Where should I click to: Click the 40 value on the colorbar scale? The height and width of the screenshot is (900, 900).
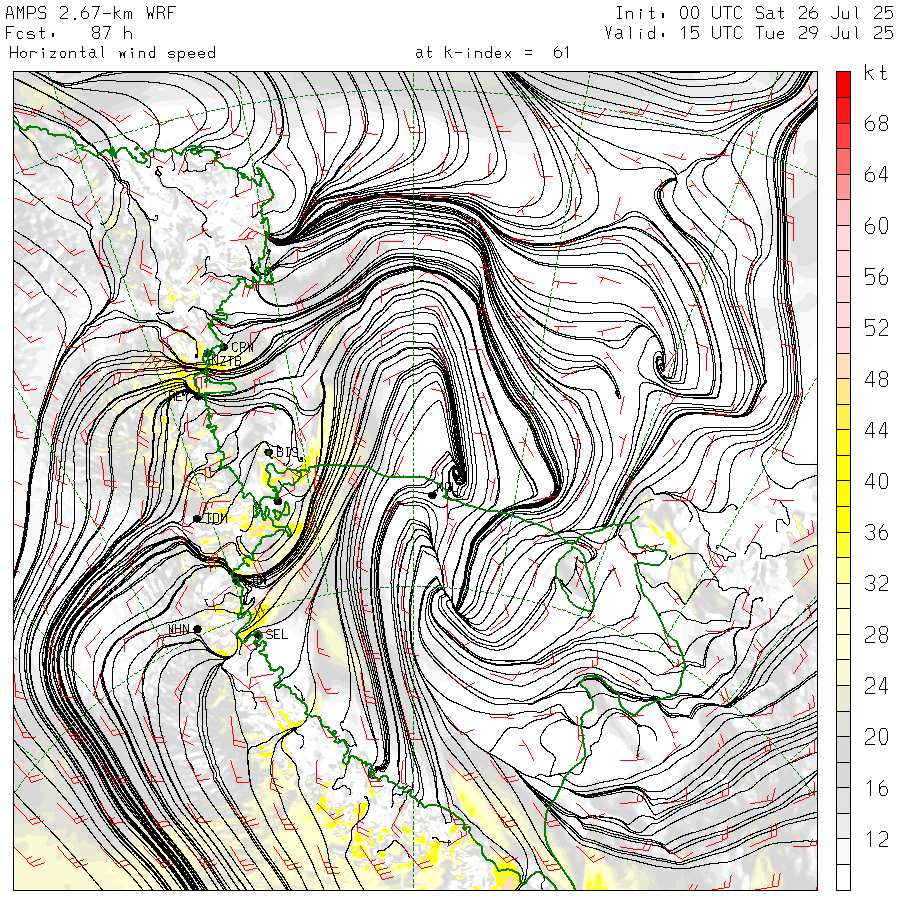click(876, 482)
